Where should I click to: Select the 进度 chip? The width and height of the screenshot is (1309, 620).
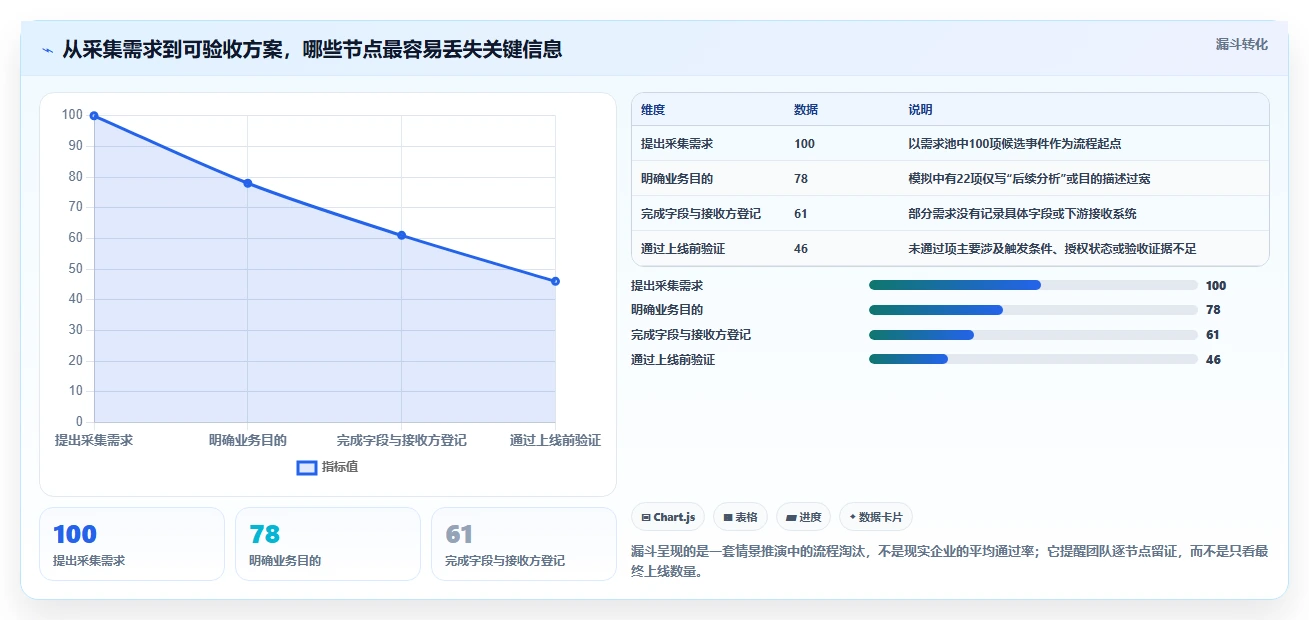coord(804,517)
